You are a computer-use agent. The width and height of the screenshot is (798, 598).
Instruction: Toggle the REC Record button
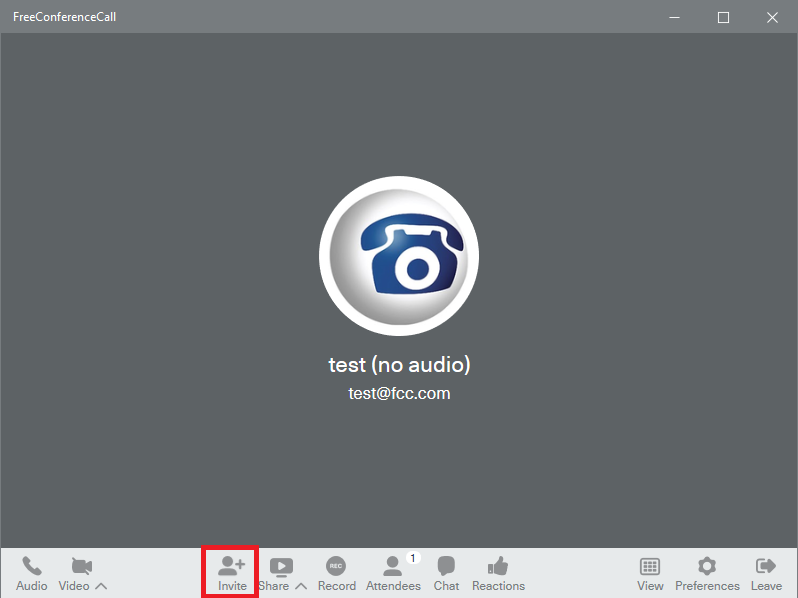click(336, 567)
